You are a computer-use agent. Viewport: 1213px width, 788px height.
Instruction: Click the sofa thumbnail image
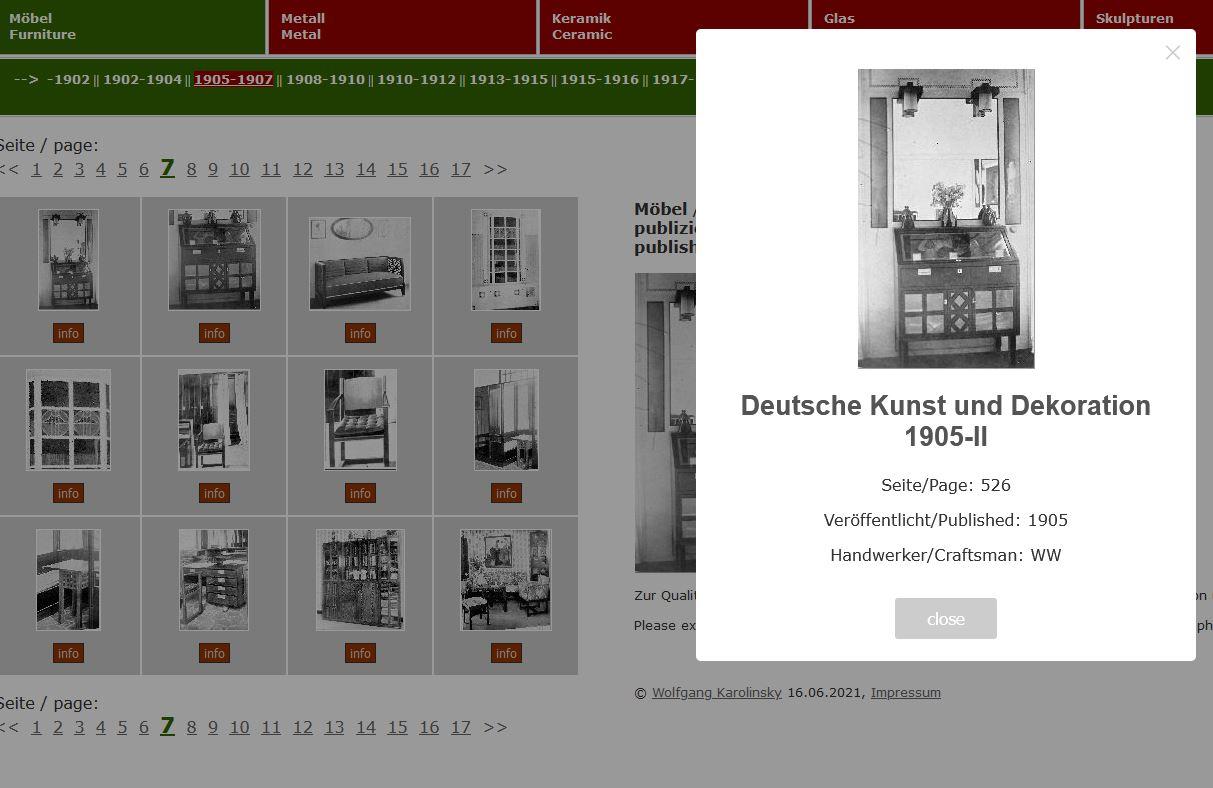(x=360, y=263)
